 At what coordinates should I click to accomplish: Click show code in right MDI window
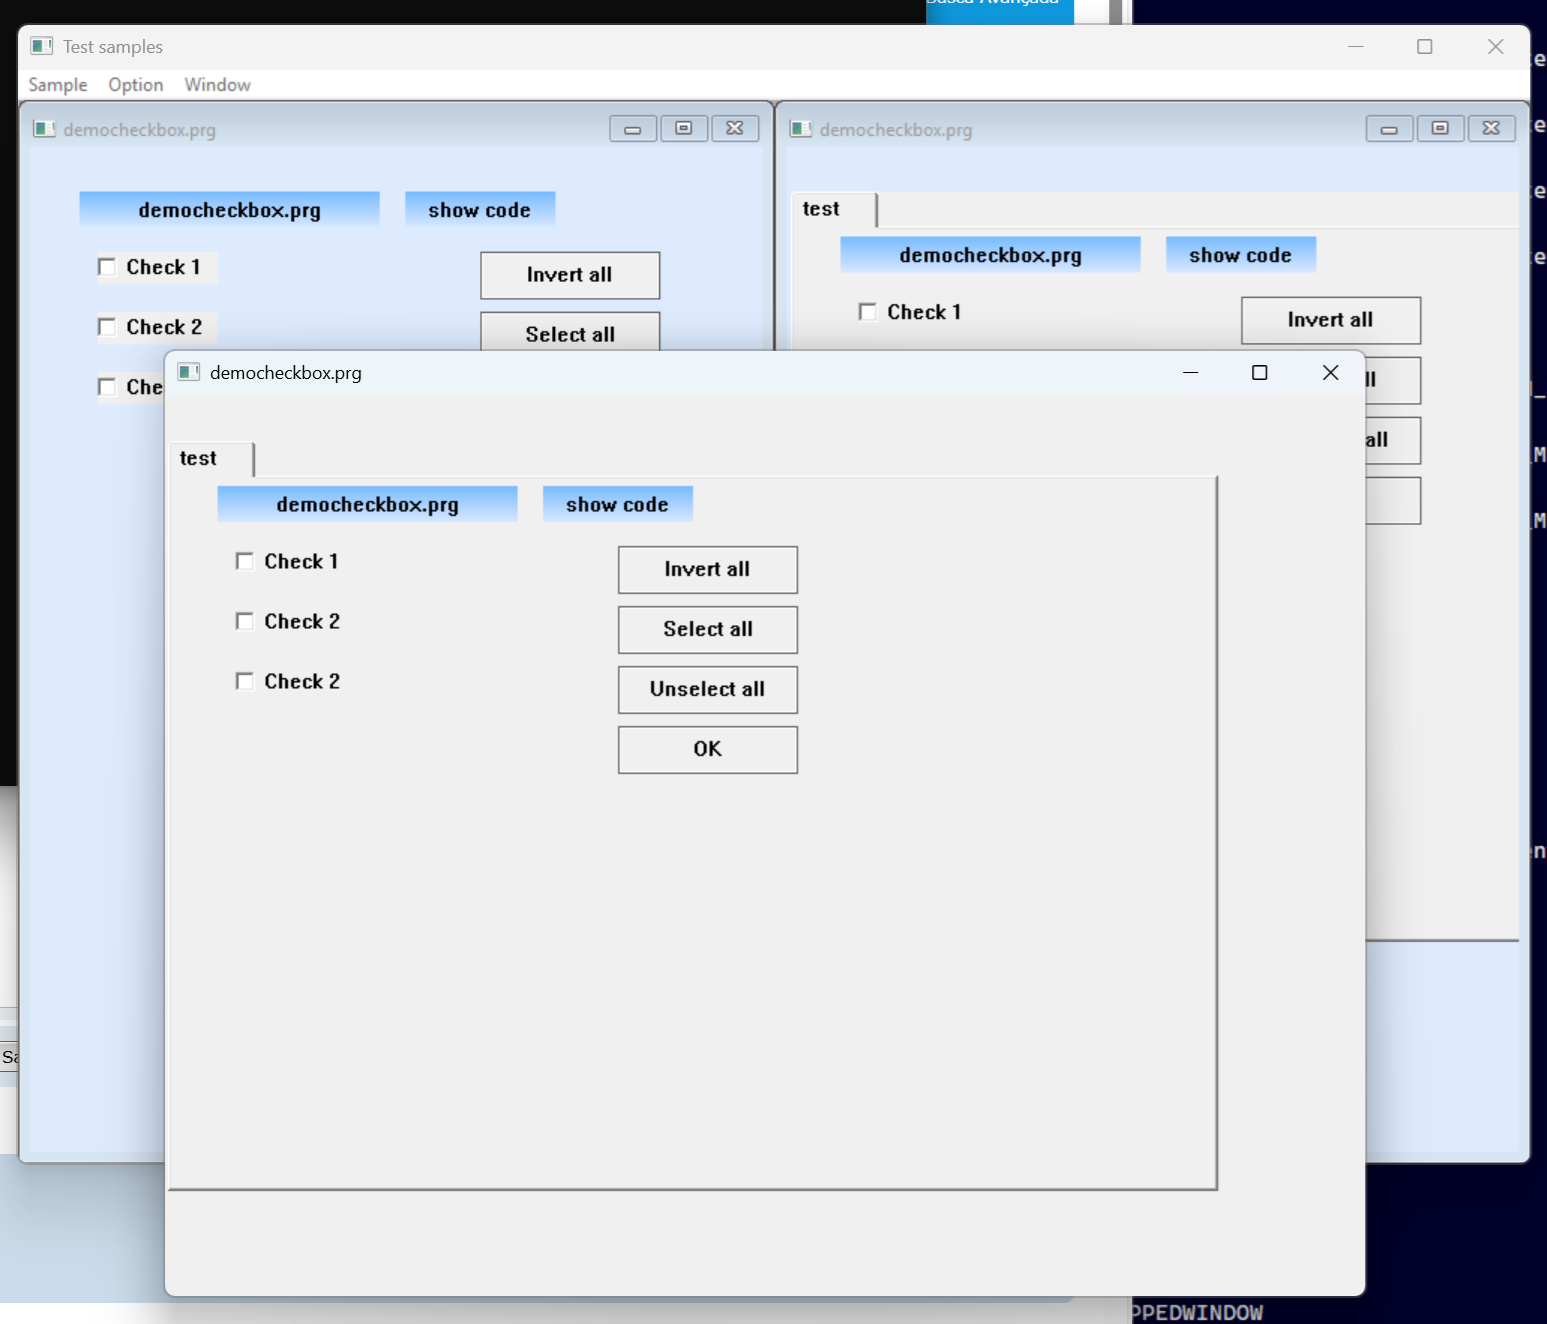[1241, 254]
